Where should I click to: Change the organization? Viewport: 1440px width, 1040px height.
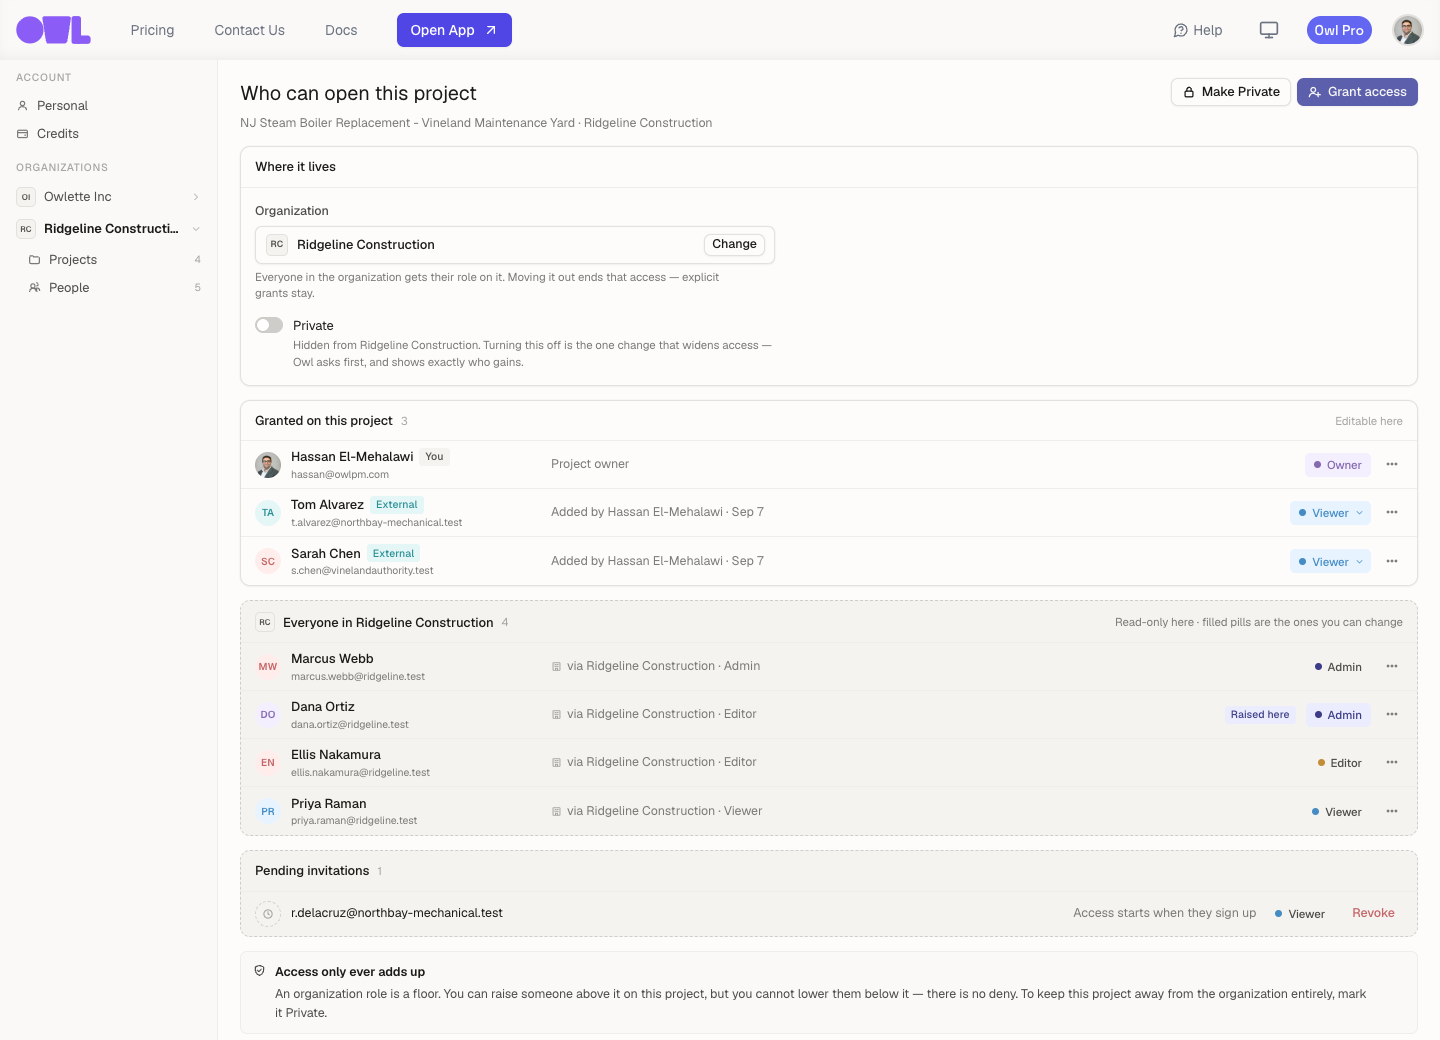tap(734, 244)
